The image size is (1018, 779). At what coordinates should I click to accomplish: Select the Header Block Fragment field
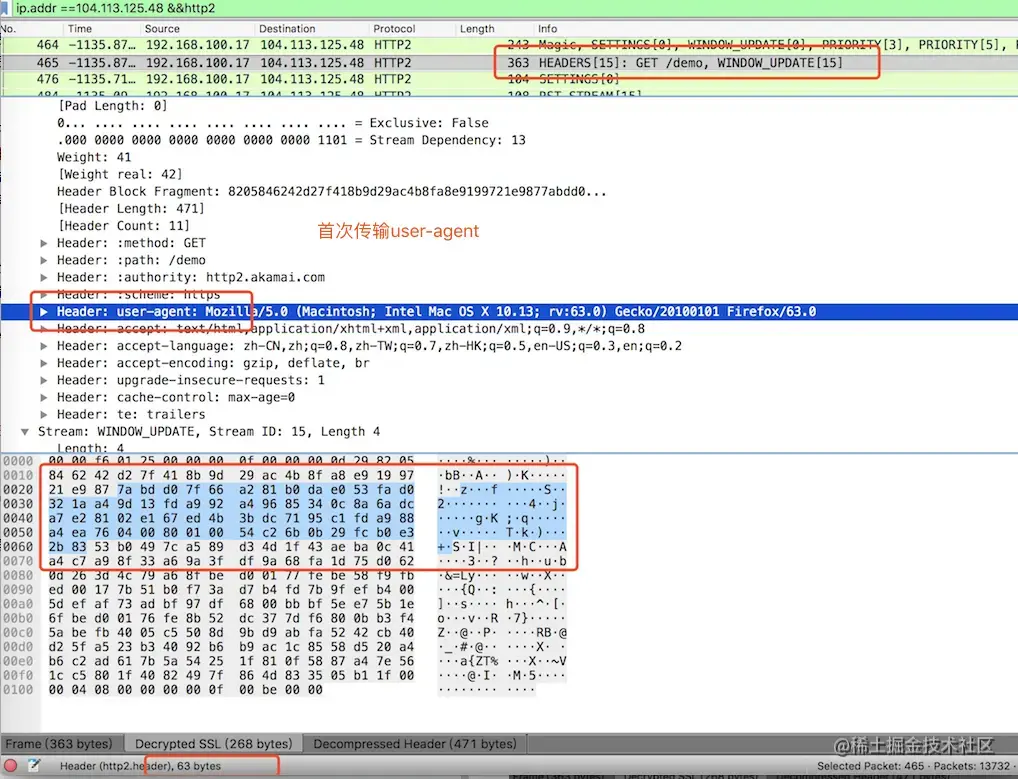pos(332,192)
